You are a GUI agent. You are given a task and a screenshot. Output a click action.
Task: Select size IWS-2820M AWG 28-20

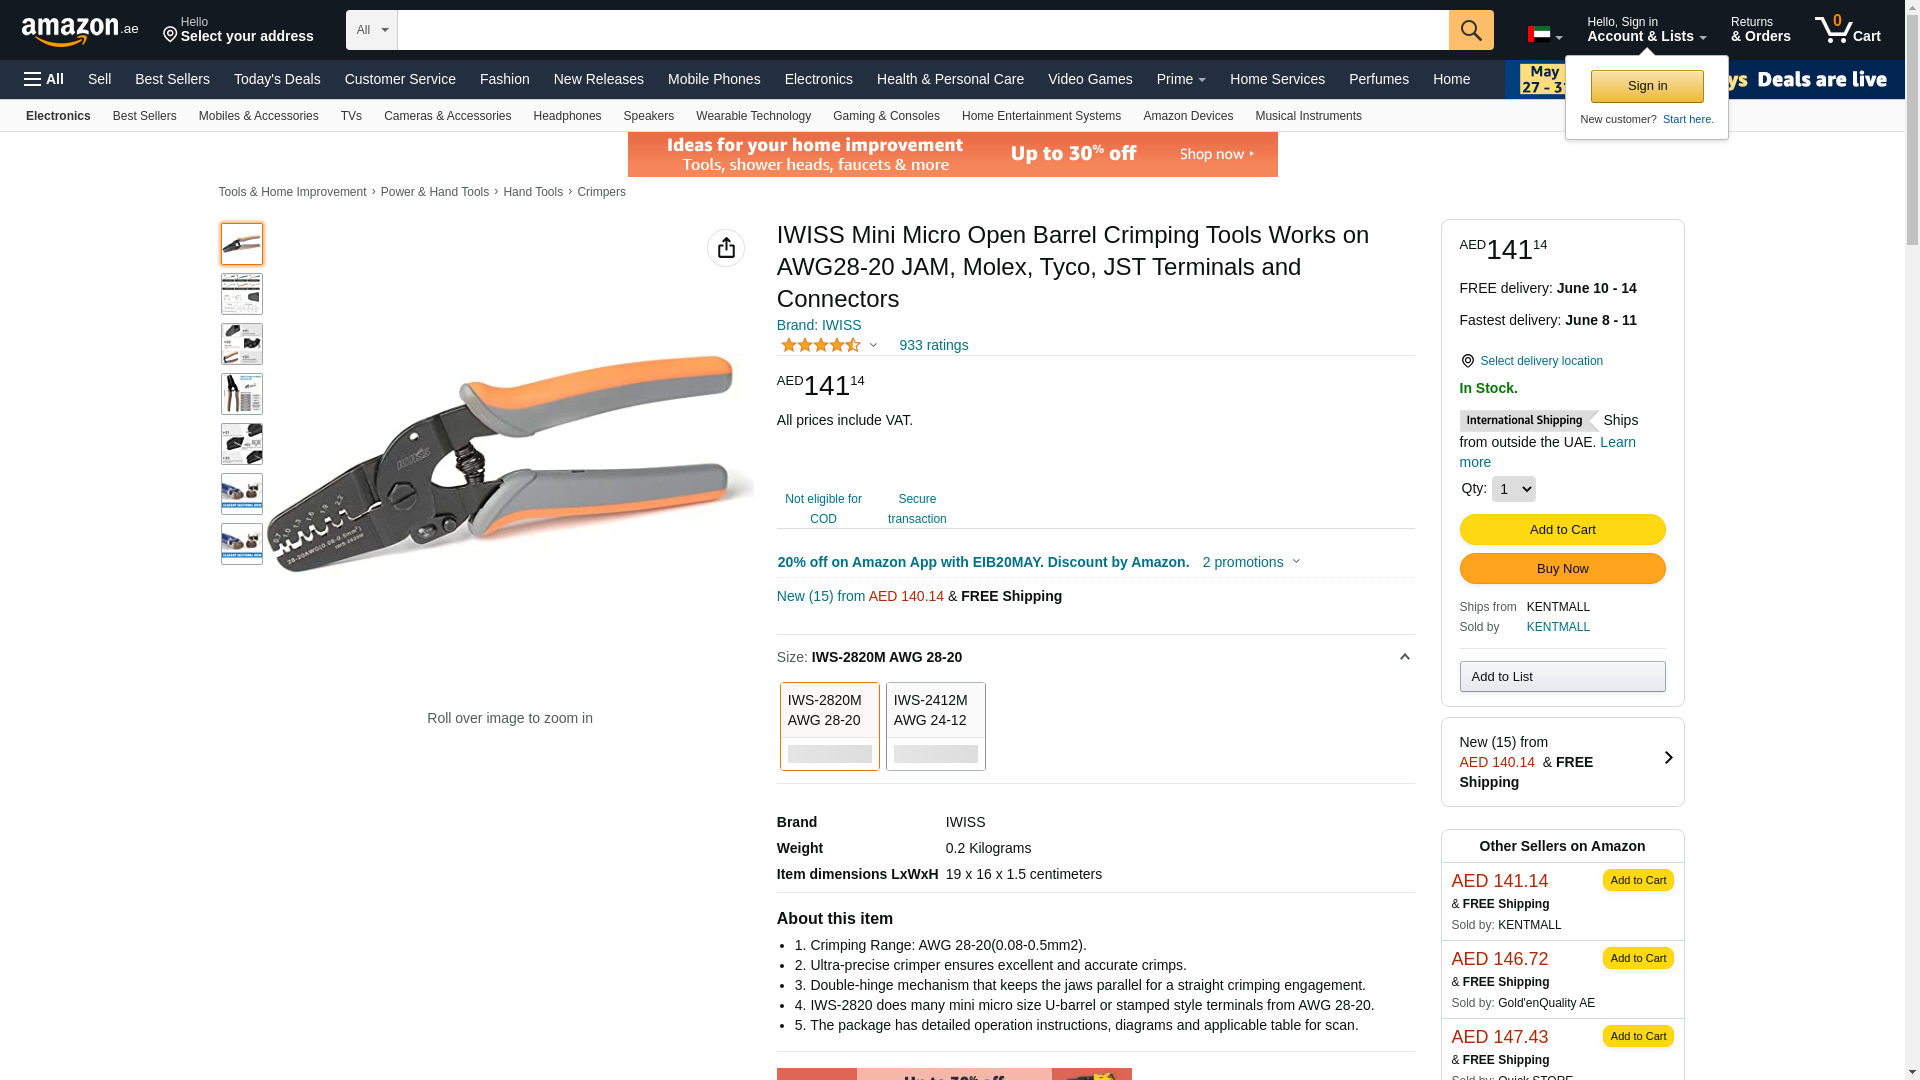point(830,727)
